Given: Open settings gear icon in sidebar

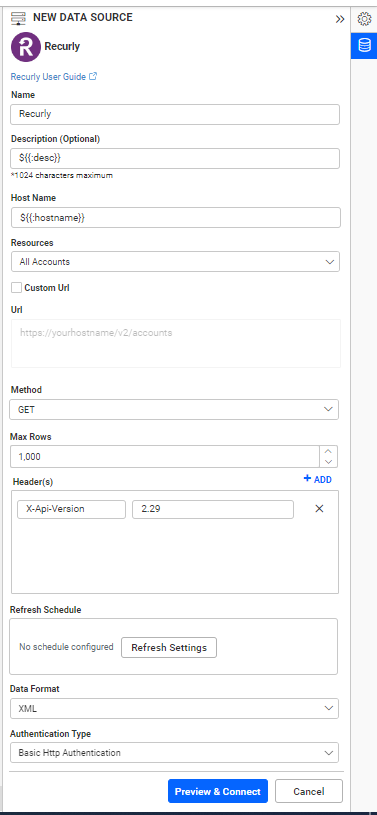Looking at the screenshot, I should [364, 19].
